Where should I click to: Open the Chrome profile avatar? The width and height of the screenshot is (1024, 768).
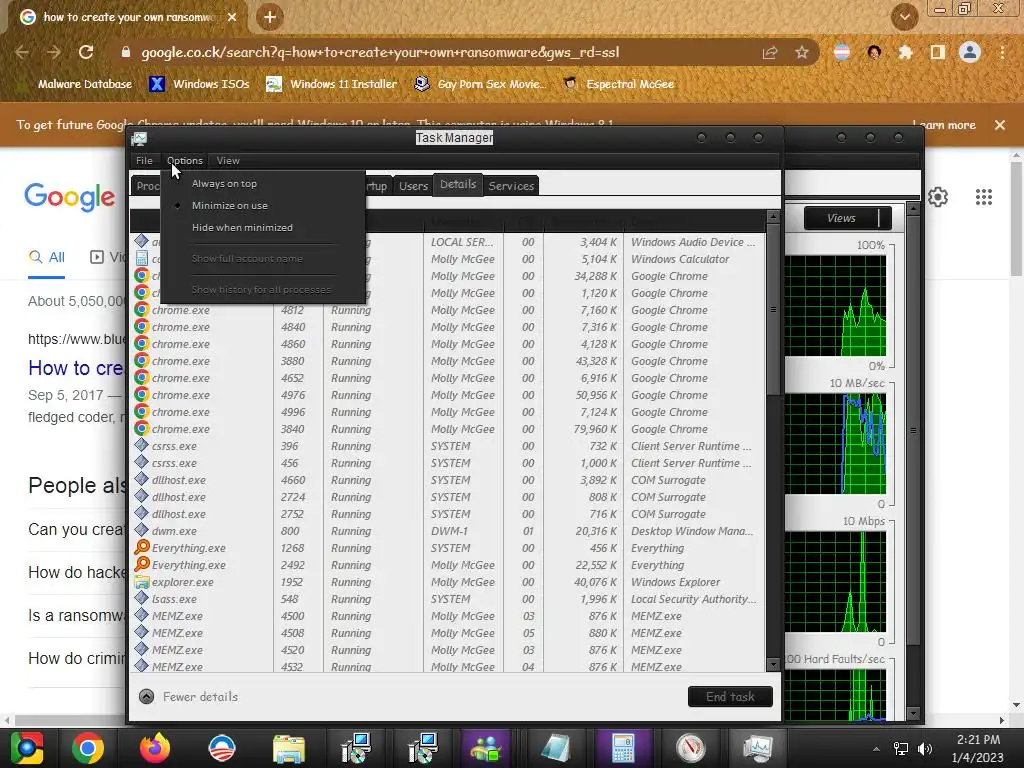click(x=970, y=52)
